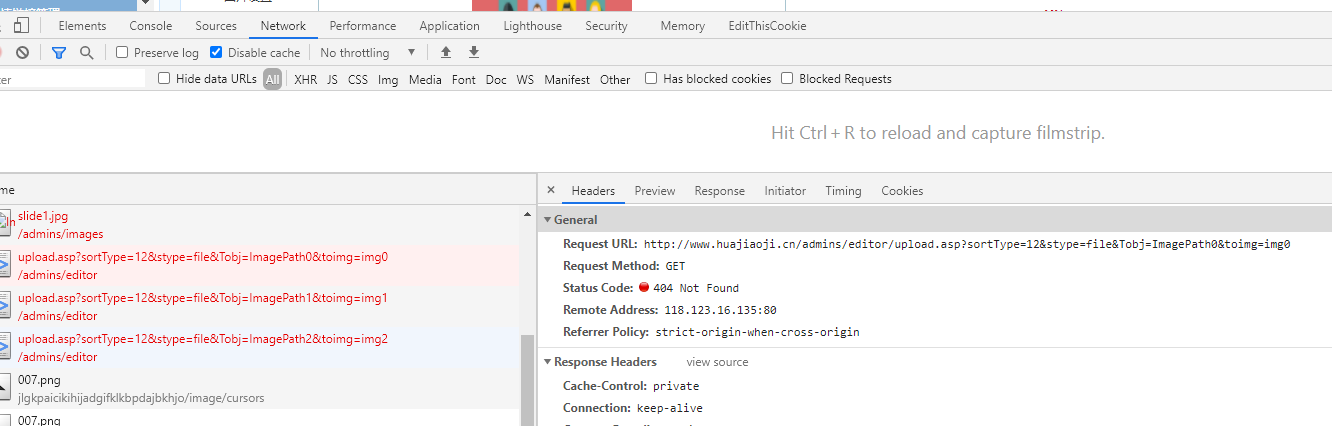Open the Response tab in details

tap(719, 191)
